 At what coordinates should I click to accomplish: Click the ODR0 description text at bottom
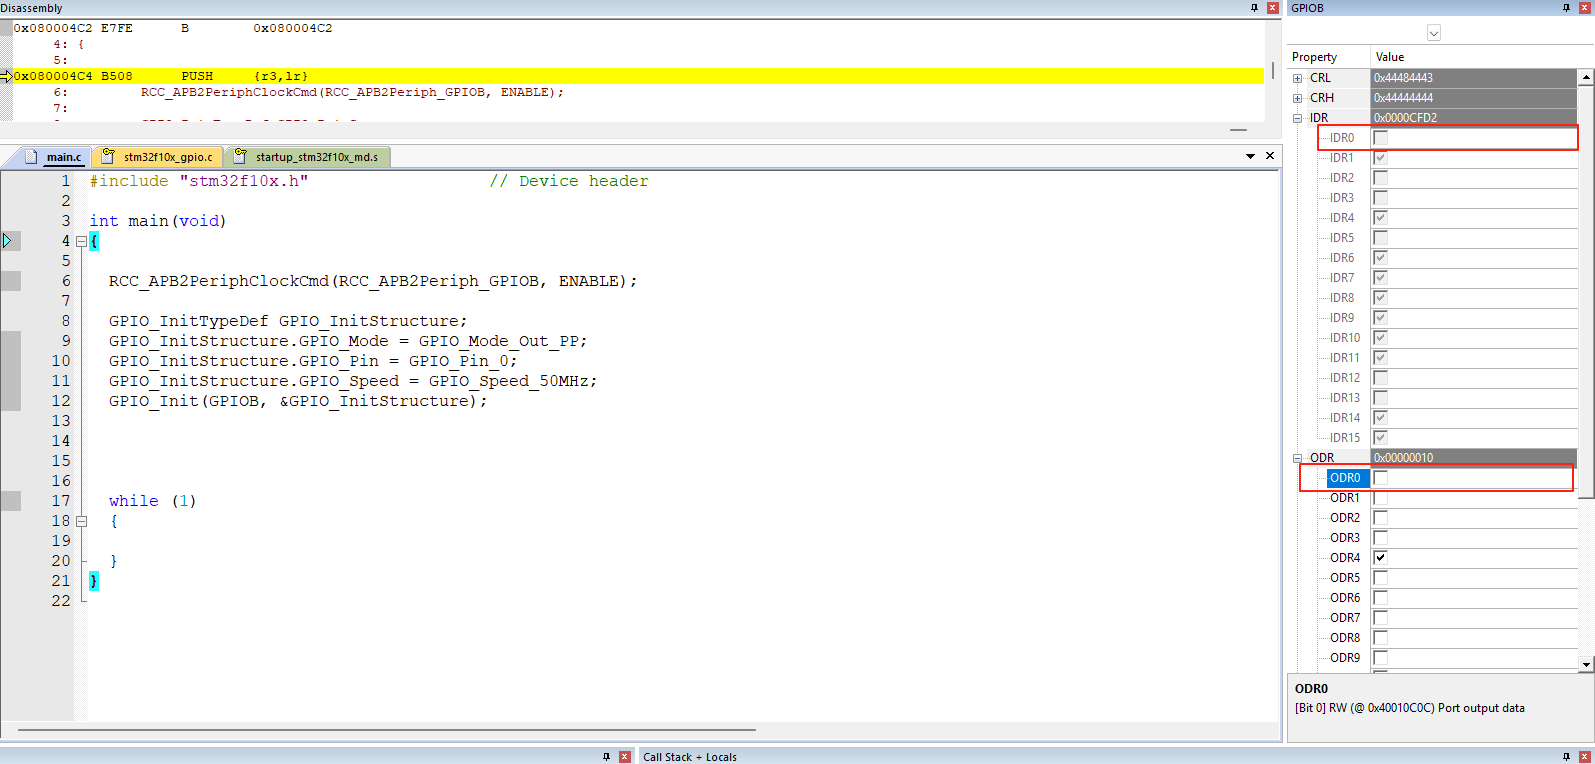click(x=1410, y=708)
